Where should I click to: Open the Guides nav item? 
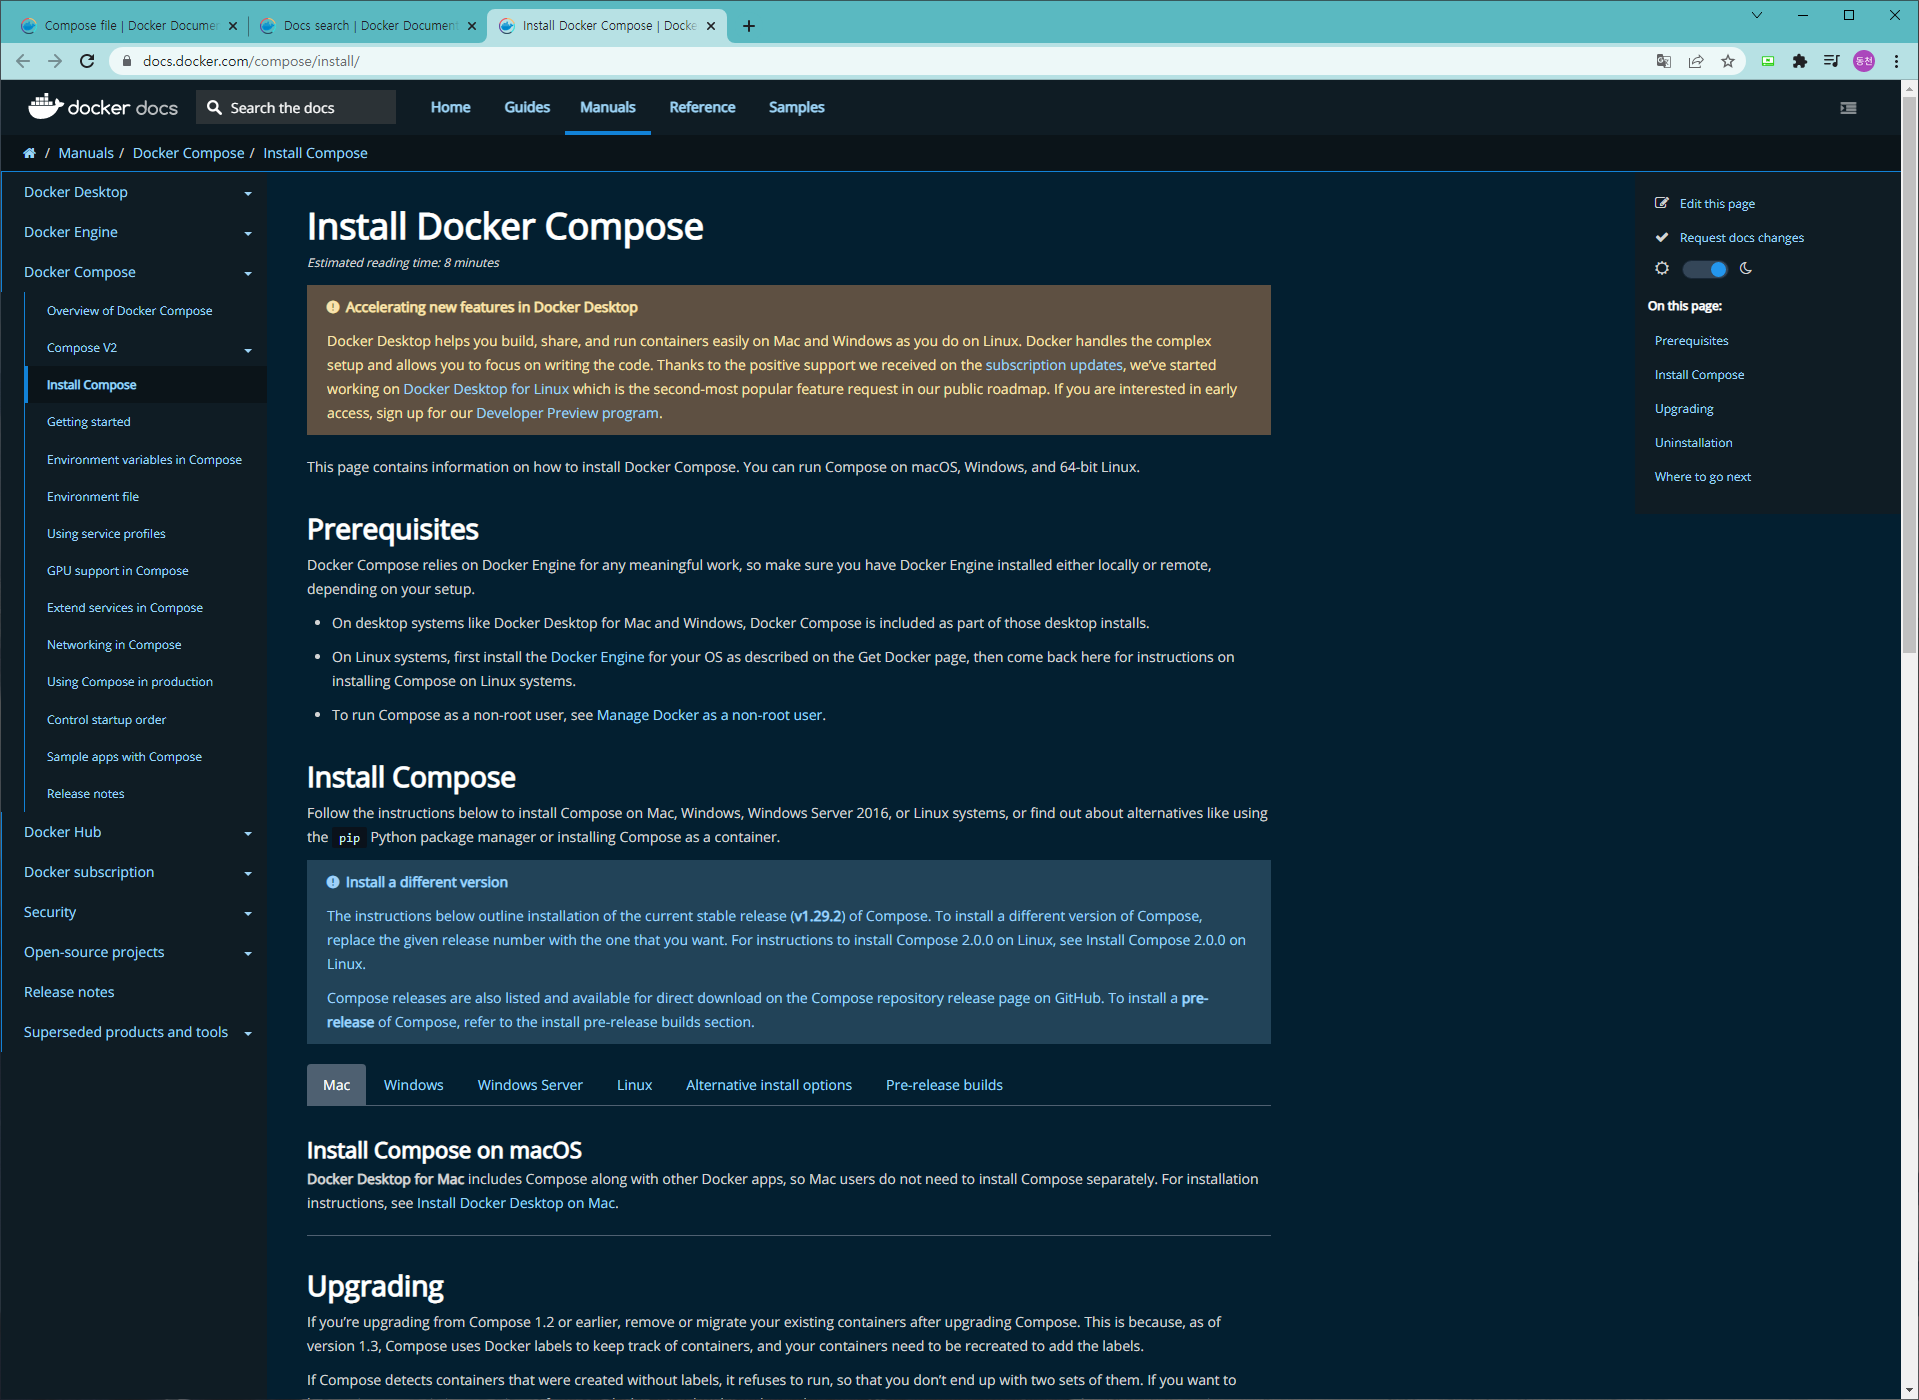click(527, 107)
